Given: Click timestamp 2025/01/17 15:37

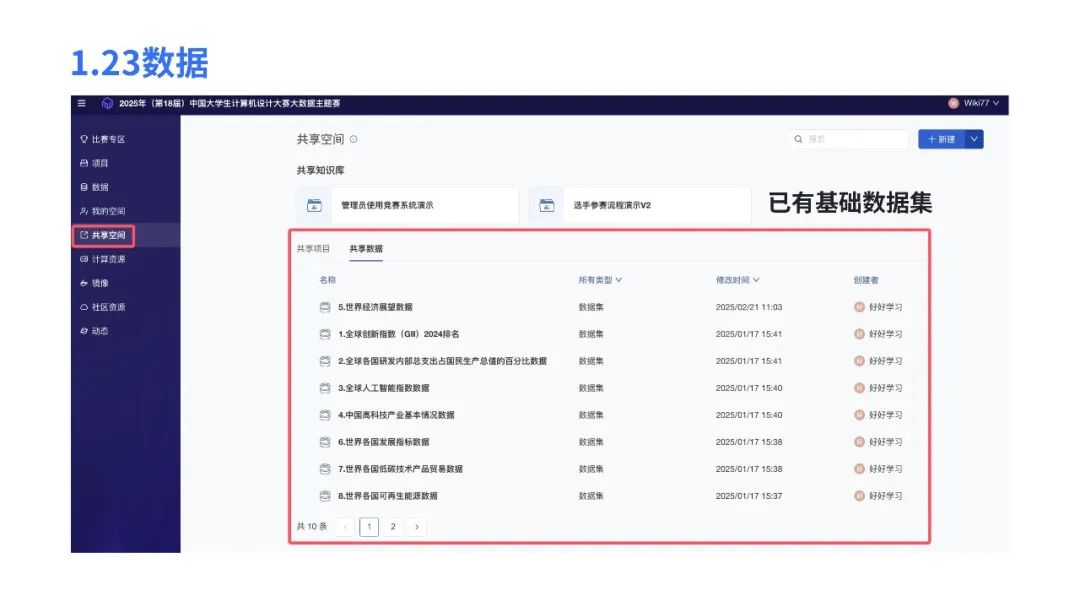Looking at the screenshot, I should tap(749, 495).
